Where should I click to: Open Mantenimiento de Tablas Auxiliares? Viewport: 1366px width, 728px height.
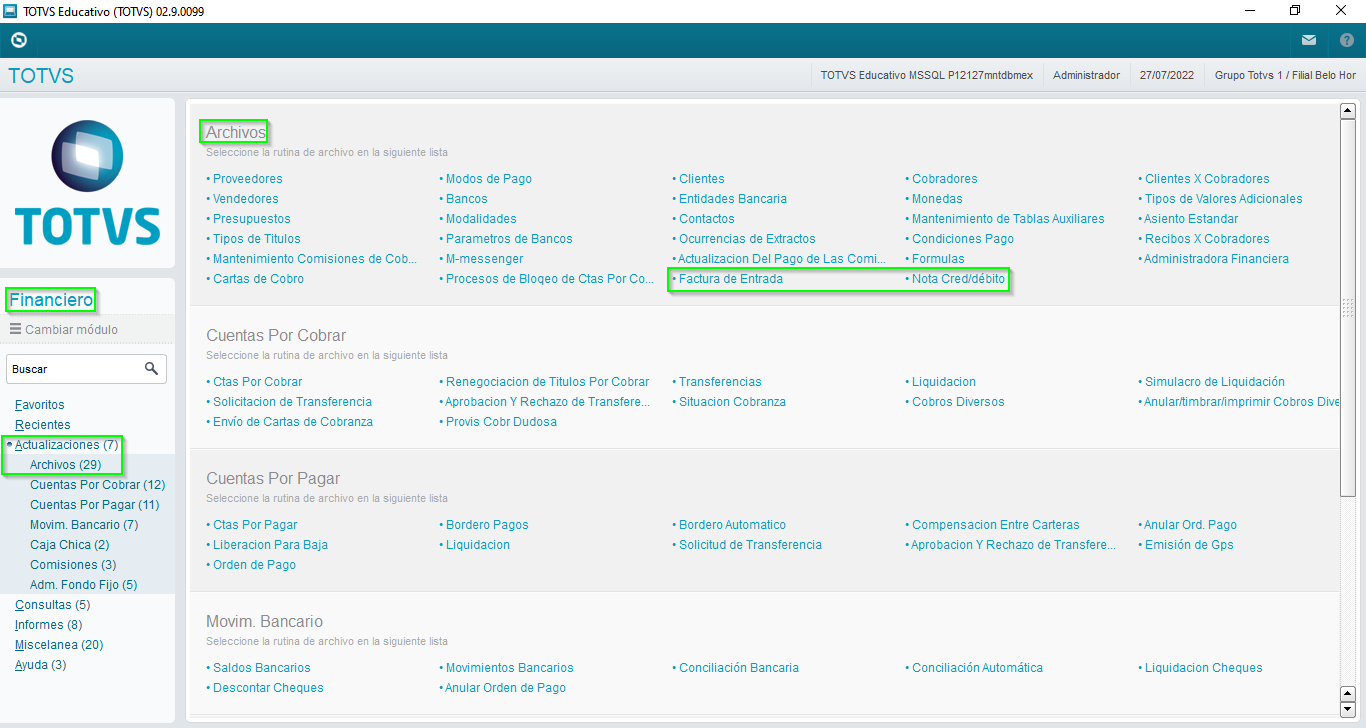coord(1008,219)
